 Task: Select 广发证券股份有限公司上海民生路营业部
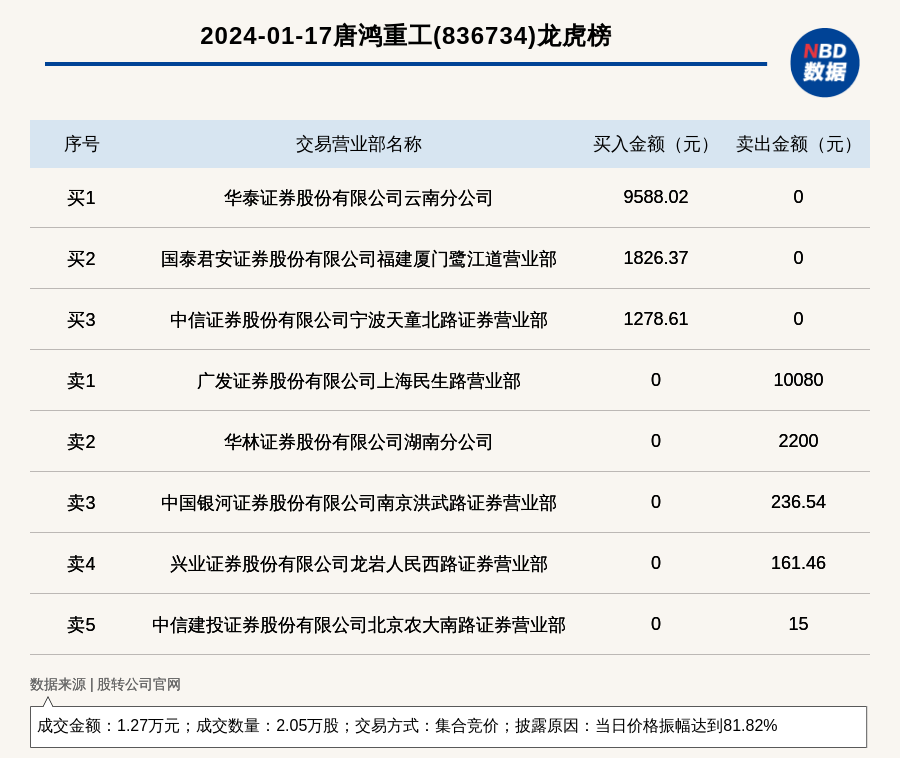(x=359, y=380)
